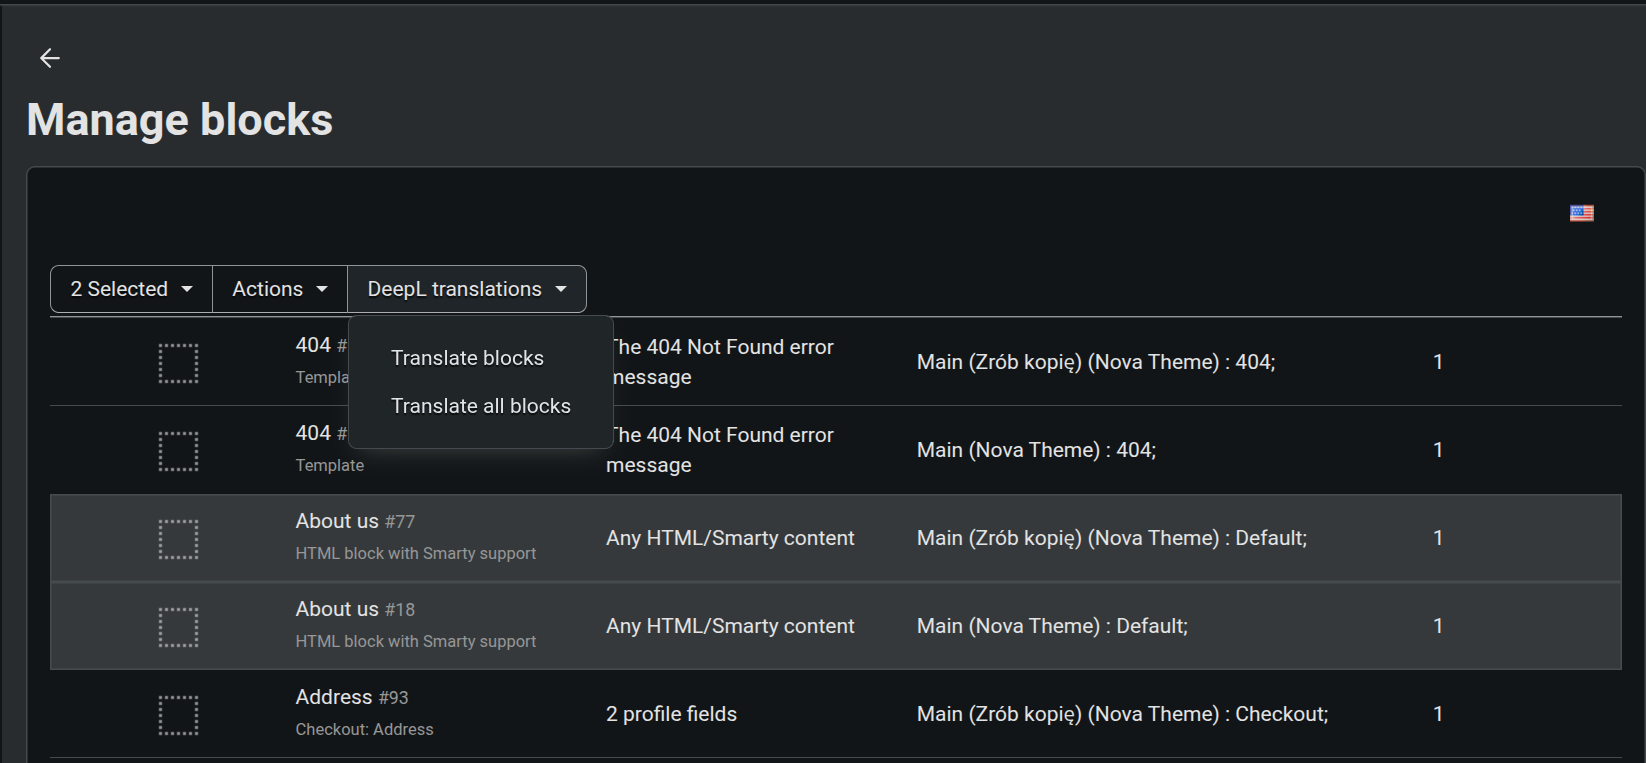This screenshot has height=763, width=1646.
Task: Click the 'Main (Zrób kopię) (Nova Theme) : Checkout;' layout text
Action: pos(1122,714)
